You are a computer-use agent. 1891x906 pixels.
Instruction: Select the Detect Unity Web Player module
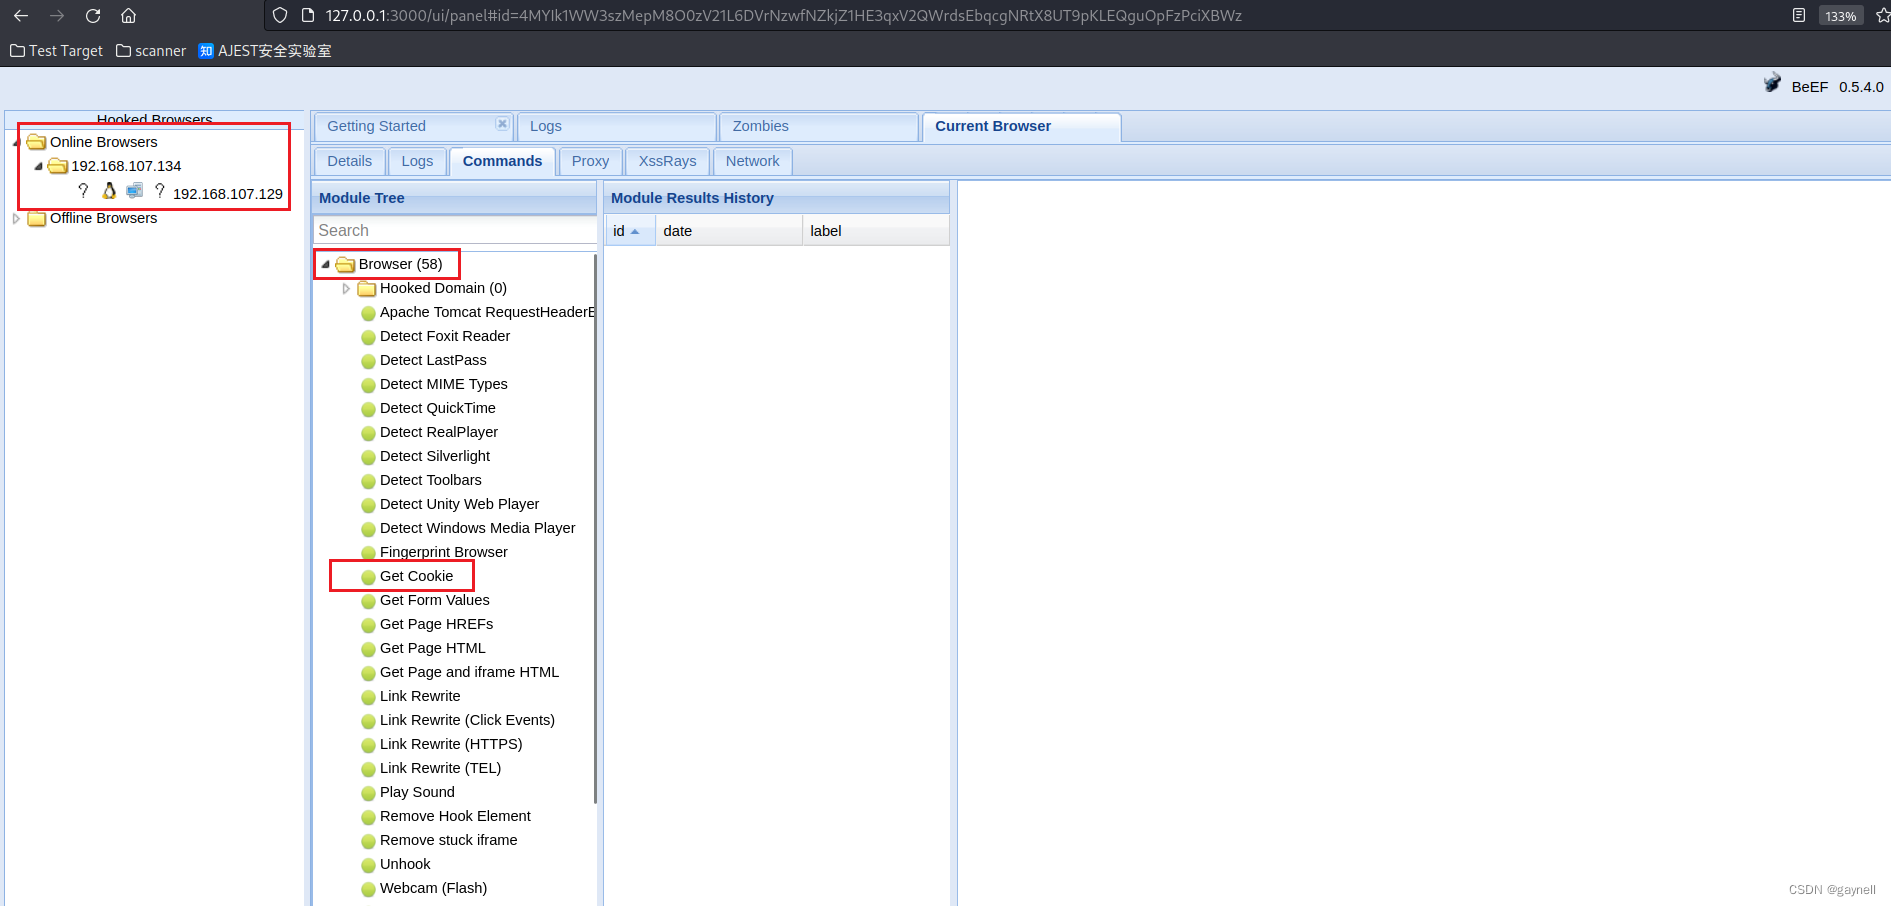(459, 504)
